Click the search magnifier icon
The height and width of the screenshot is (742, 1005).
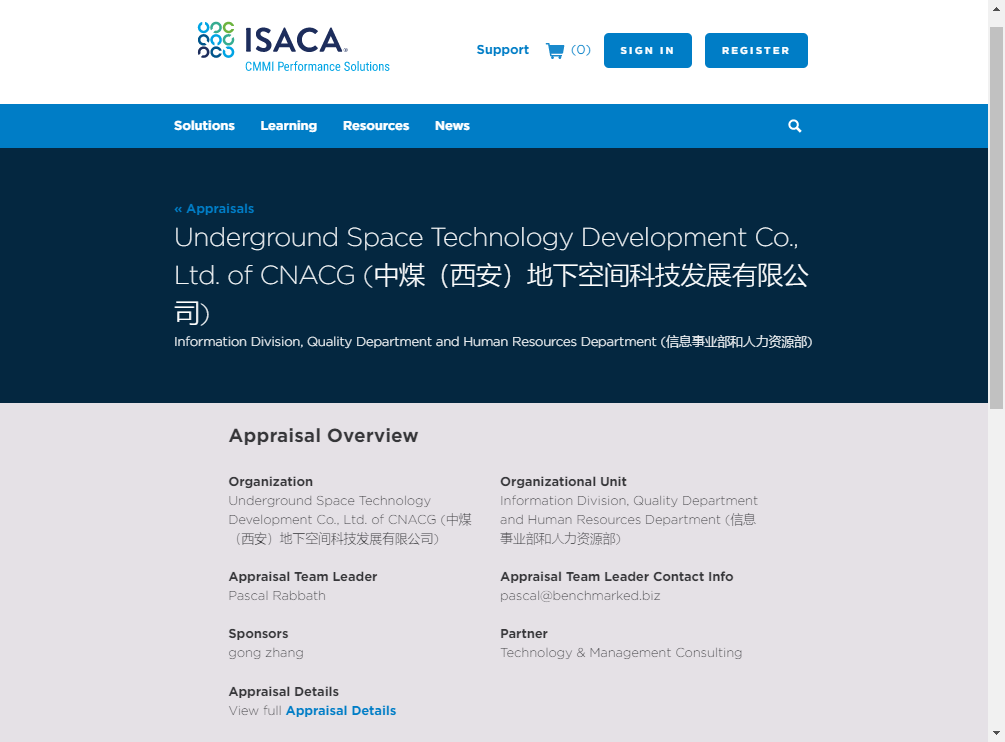pos(795,126)
